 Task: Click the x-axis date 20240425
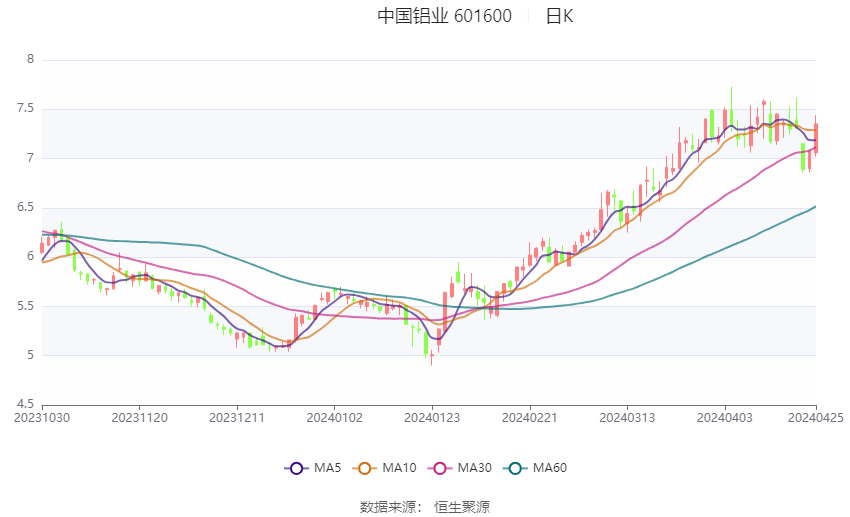tap(816, 418)
